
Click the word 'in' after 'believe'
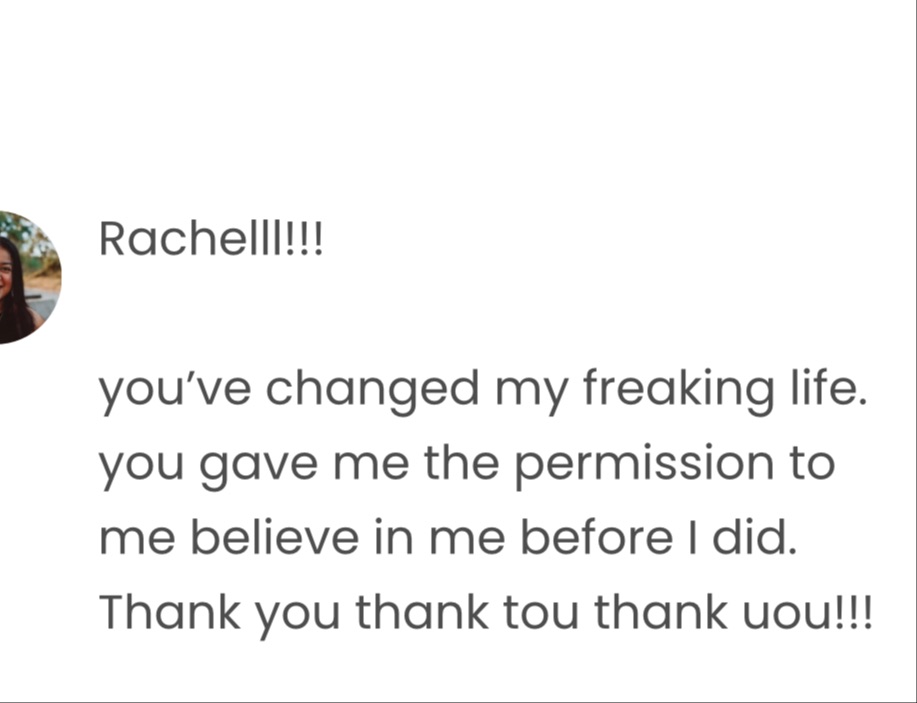pyautogui.click(x=393, y=537)
